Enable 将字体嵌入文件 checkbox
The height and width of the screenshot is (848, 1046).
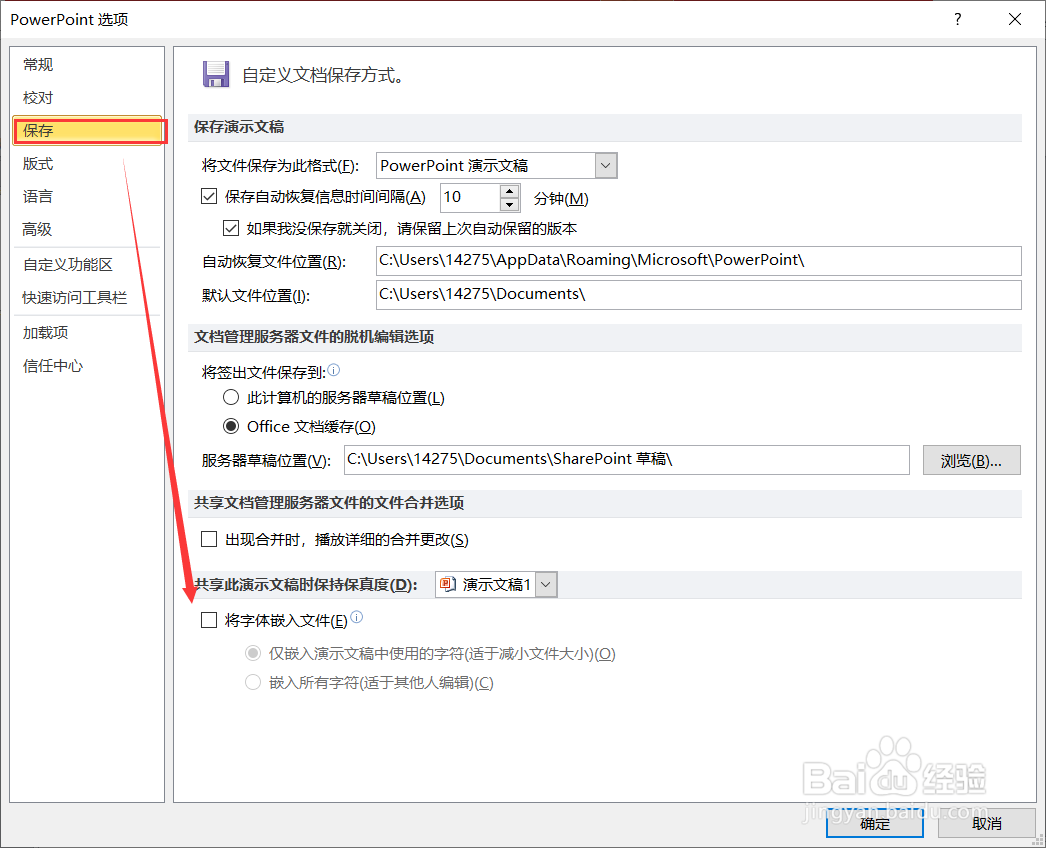point(209,620)
